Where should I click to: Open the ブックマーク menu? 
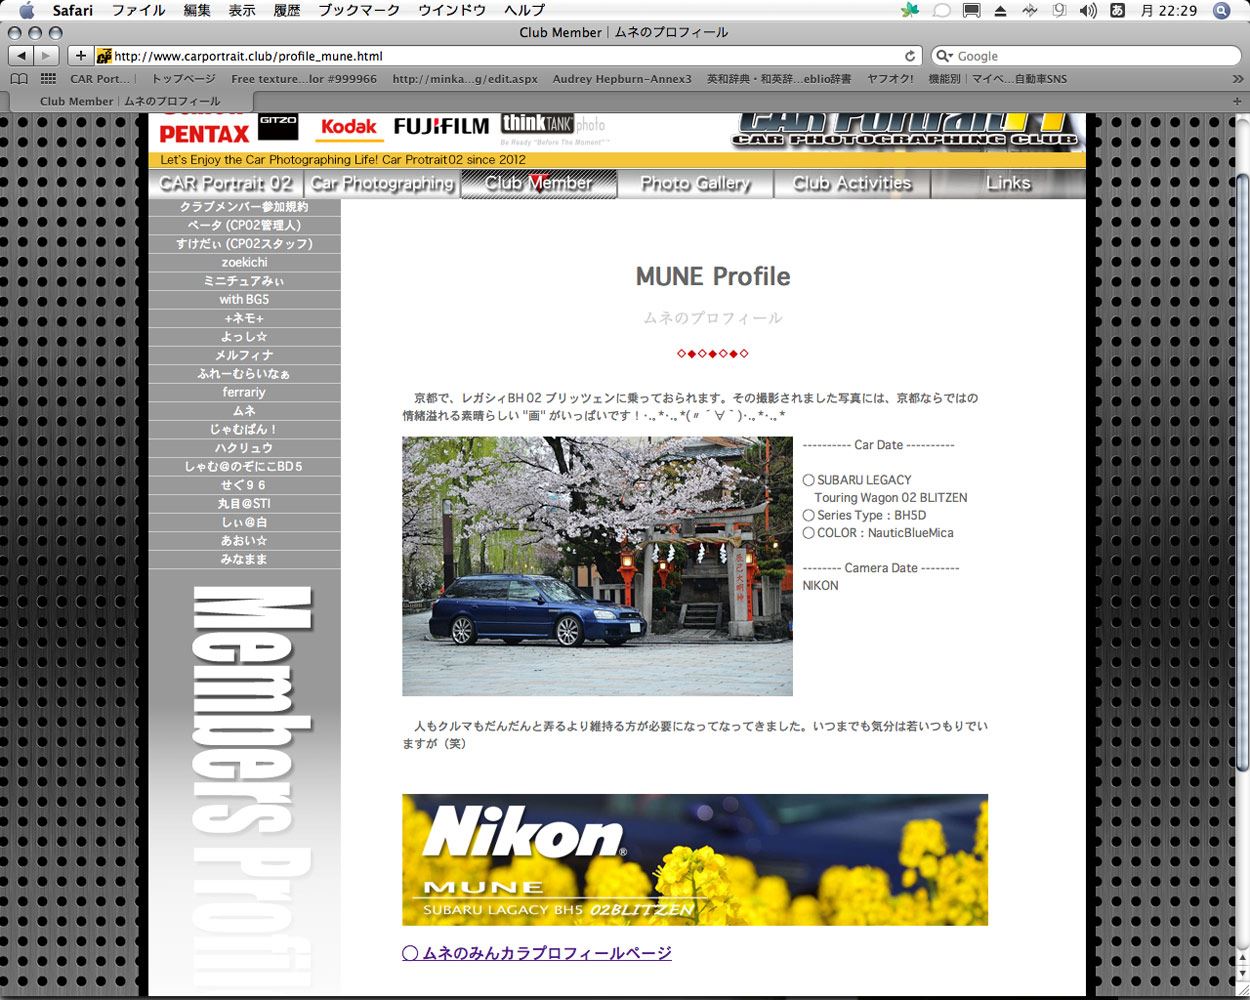(359, 10)
